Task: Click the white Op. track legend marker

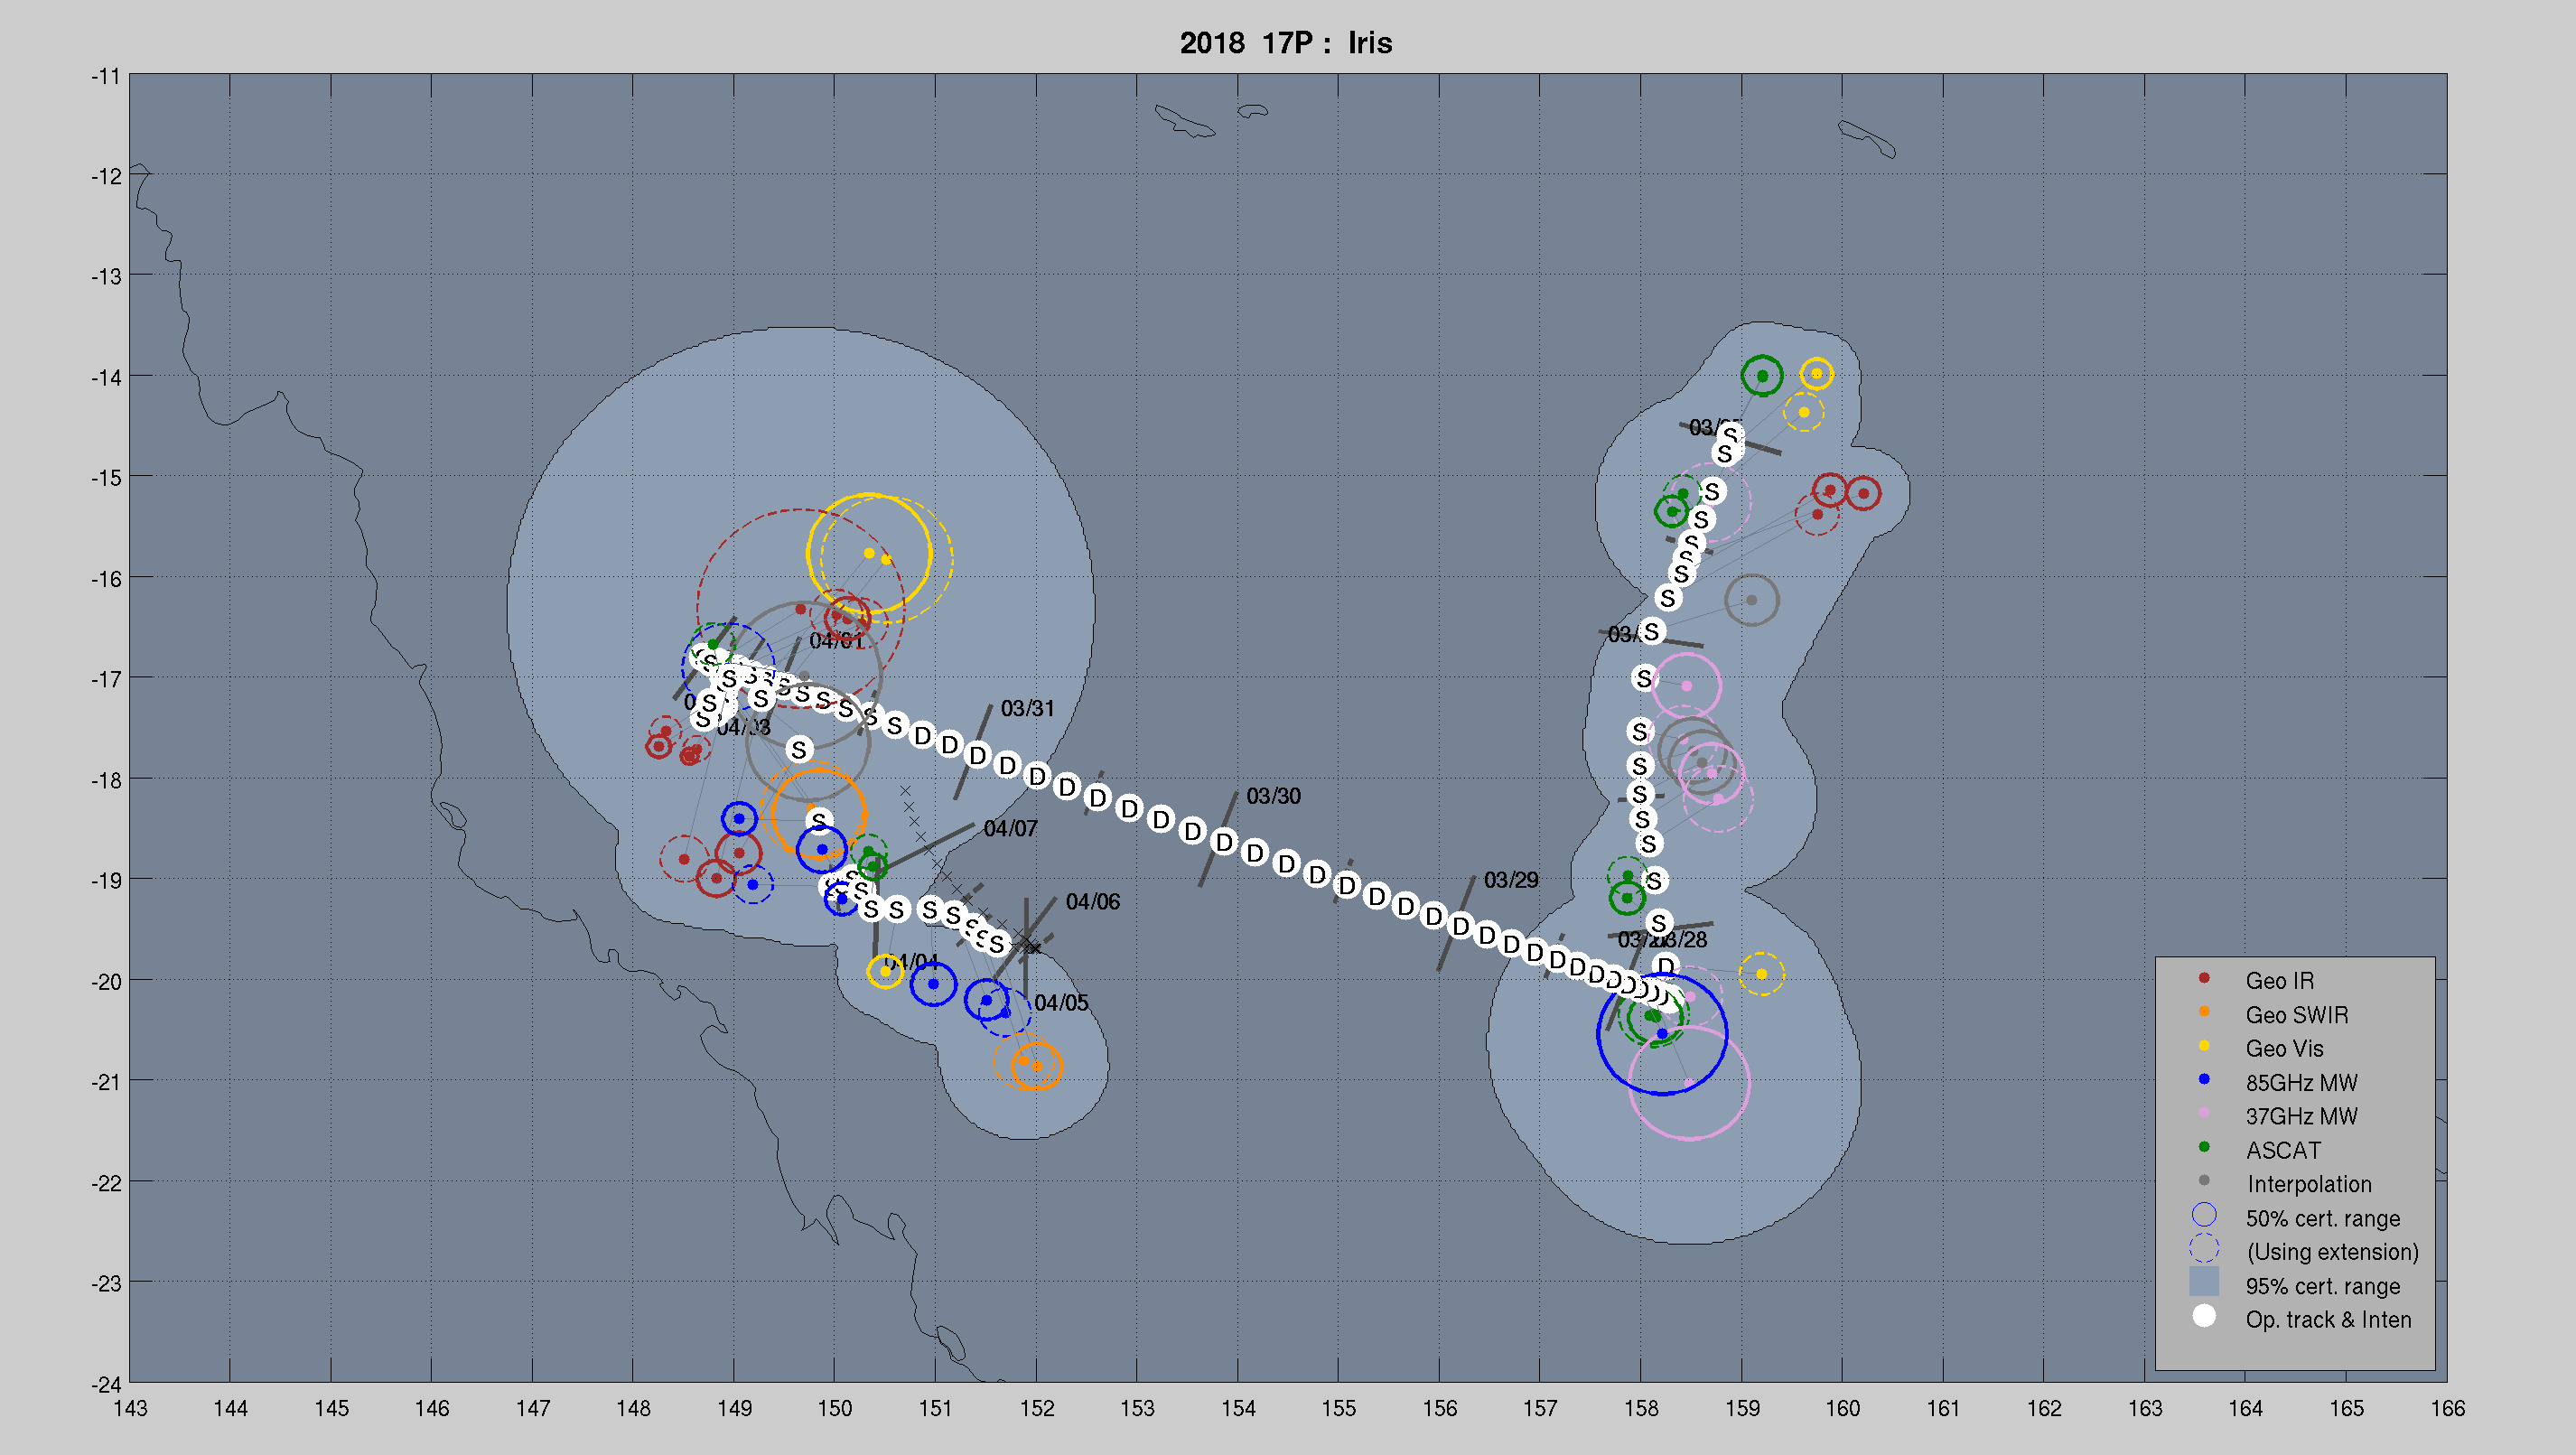Action: pyautogui.click(x=2203, y=1316)
